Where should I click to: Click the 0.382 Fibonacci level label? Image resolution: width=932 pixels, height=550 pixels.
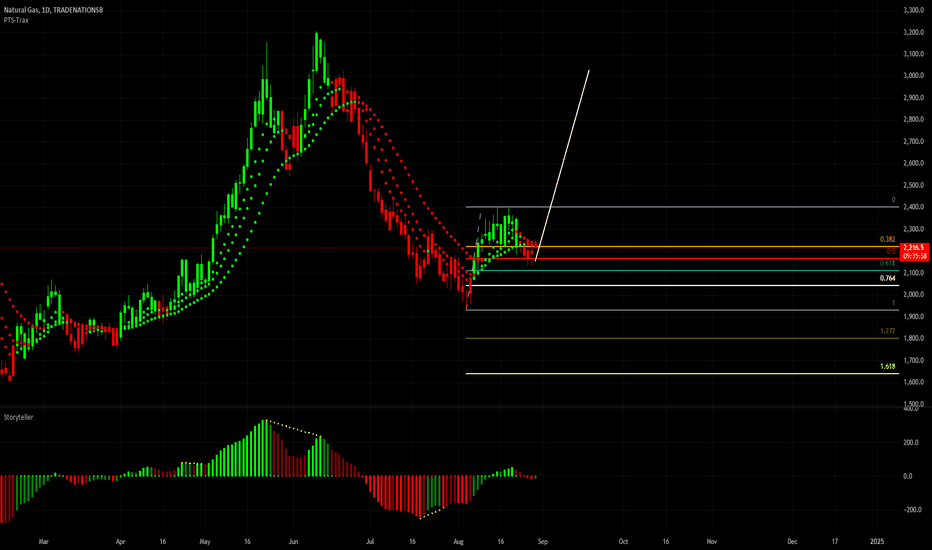pos(887,240)
